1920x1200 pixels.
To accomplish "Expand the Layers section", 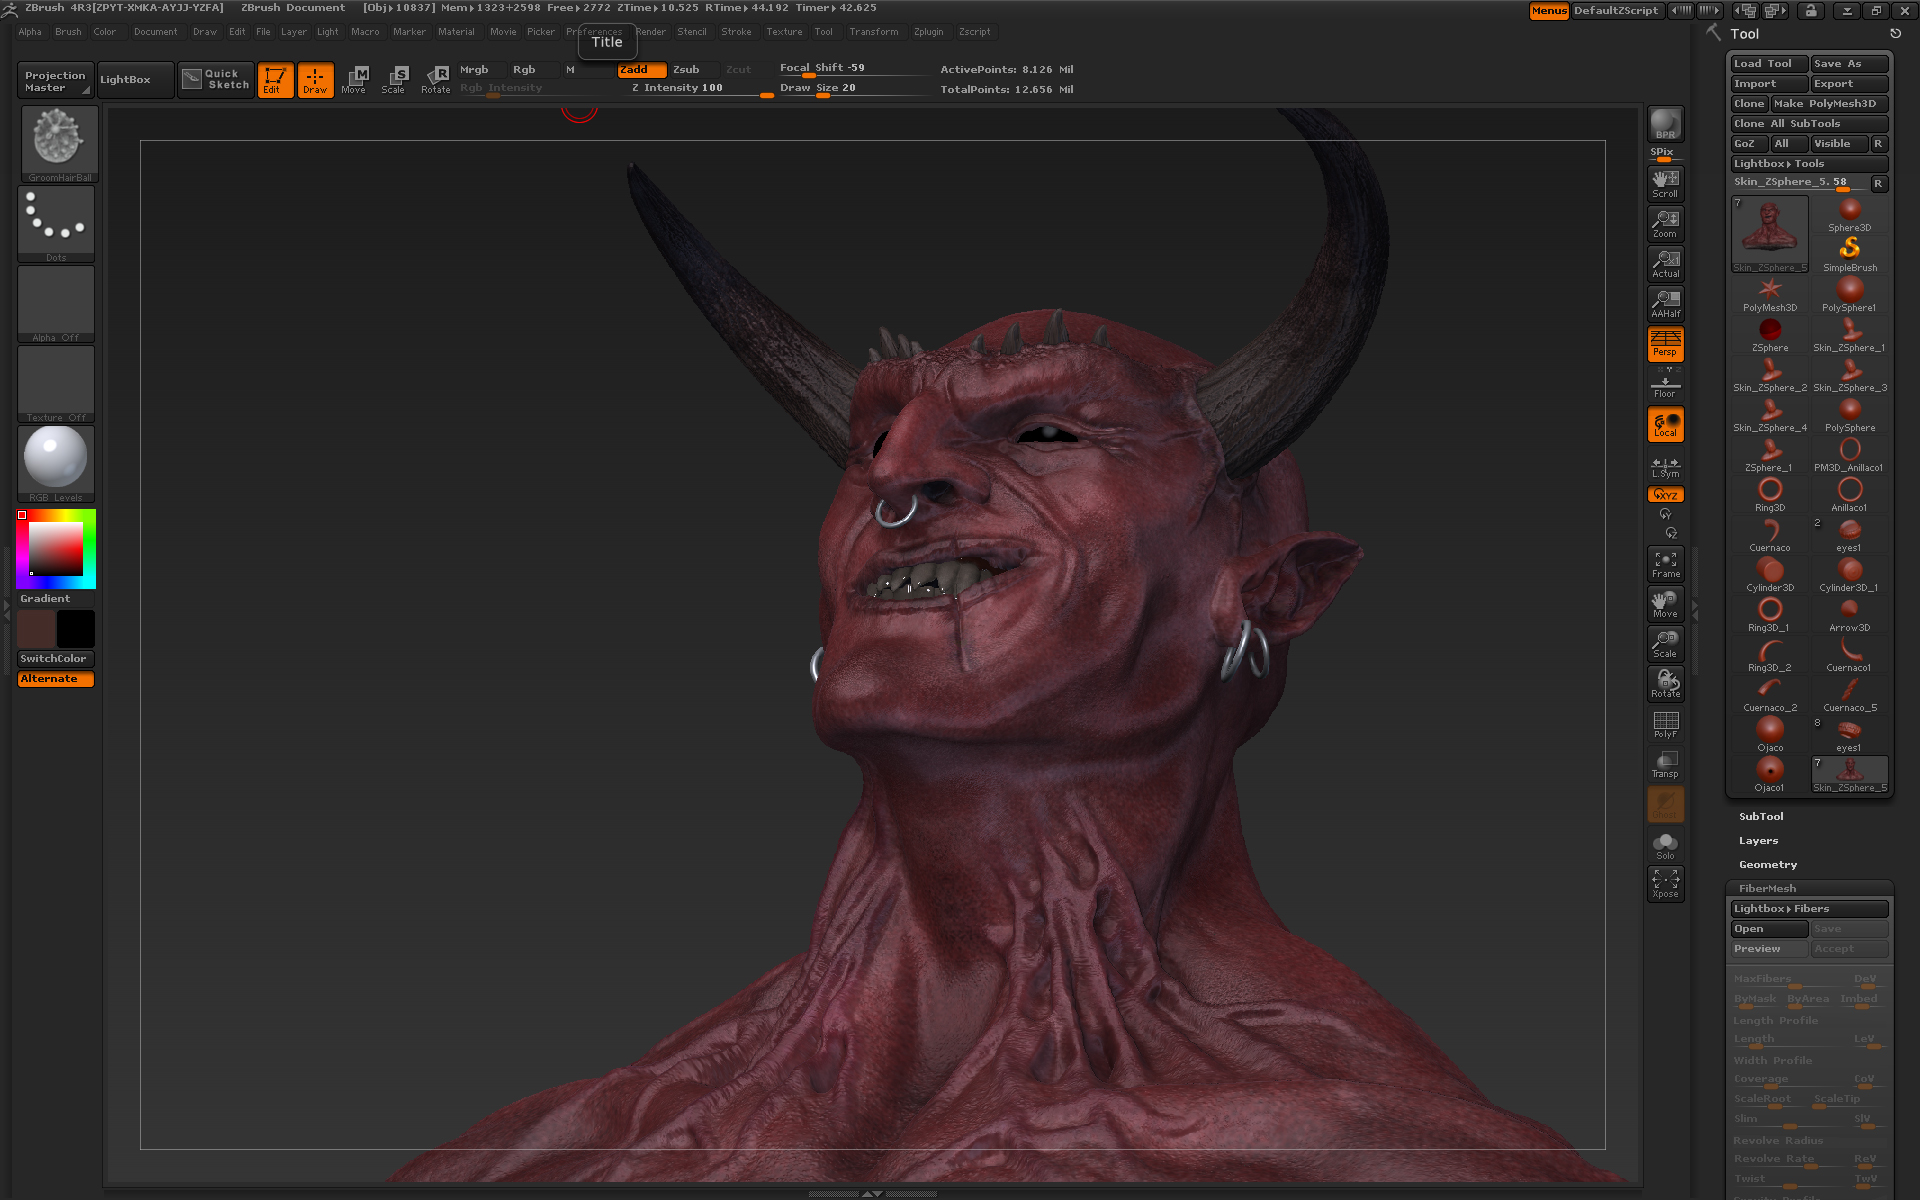I will click(1758, 841).
